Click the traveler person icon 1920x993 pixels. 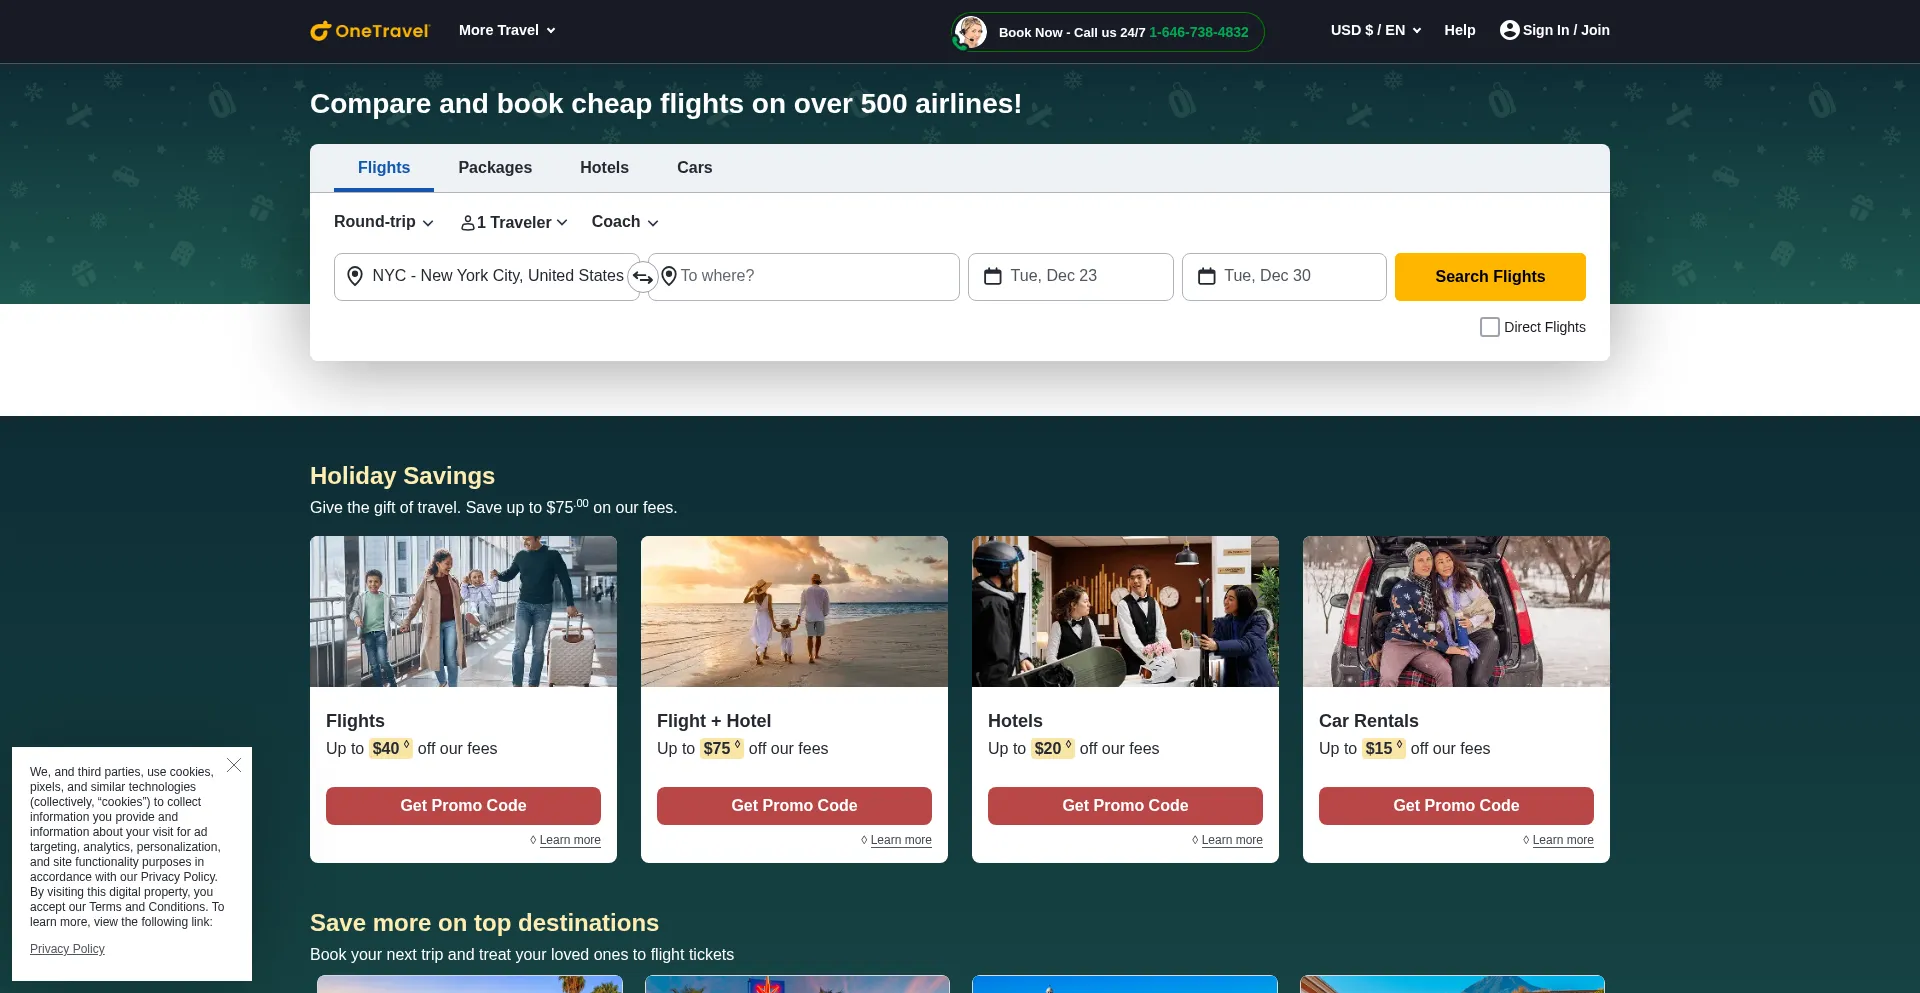click(x=467, y=223)
